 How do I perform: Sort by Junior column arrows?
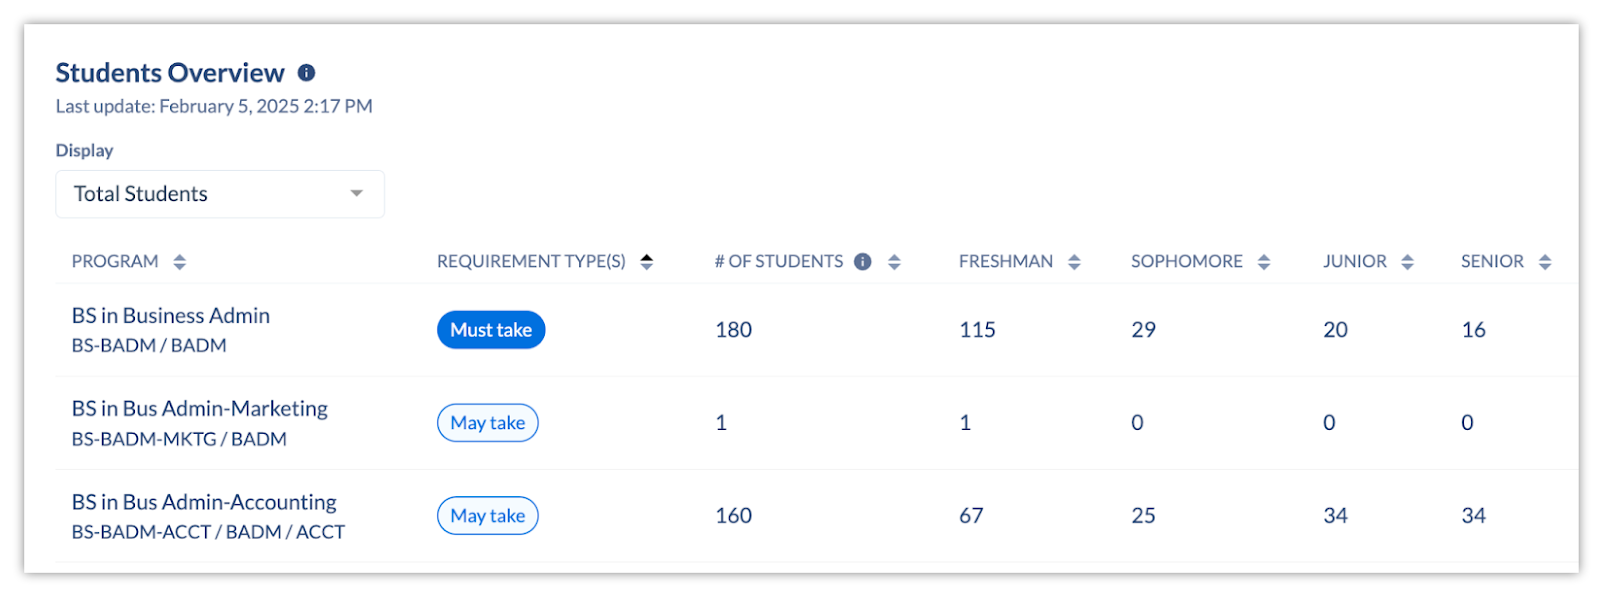pos(1408,262)
